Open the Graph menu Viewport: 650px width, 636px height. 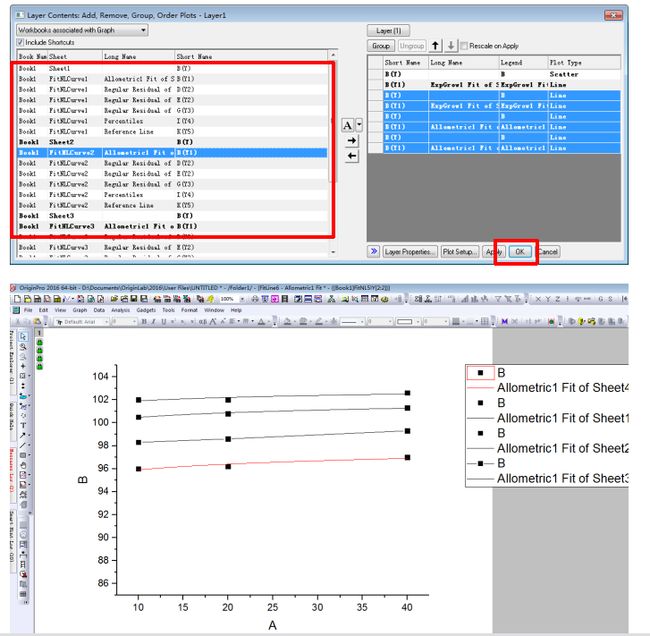tap(80, 310)
